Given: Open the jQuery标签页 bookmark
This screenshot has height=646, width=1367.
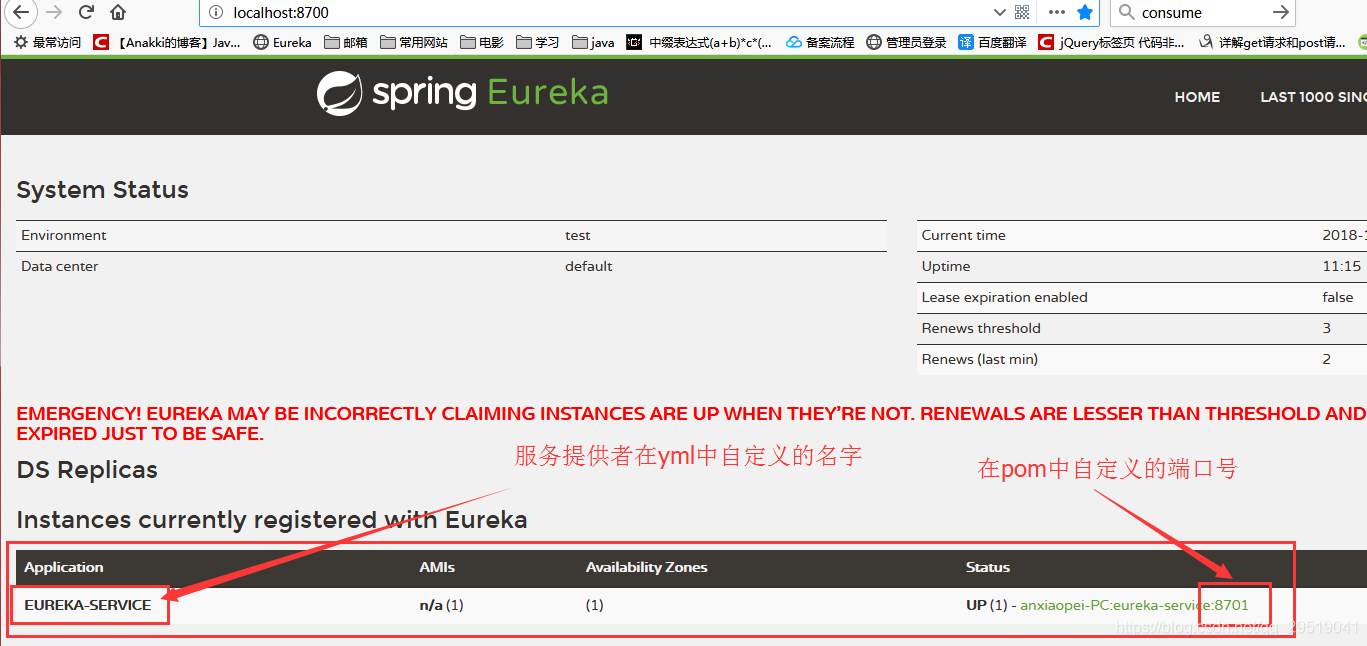Looking at the screenshot, I should (1111, 42).
